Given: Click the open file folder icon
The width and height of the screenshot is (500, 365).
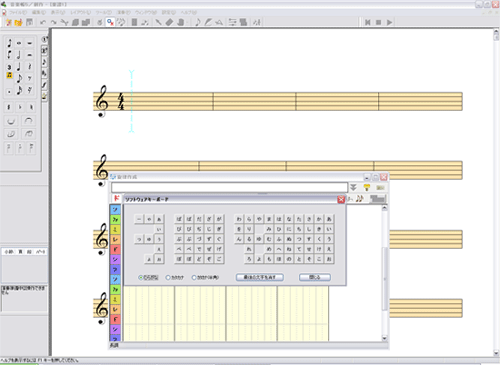Looking at the screenshot, I should (x=19, y=22).
